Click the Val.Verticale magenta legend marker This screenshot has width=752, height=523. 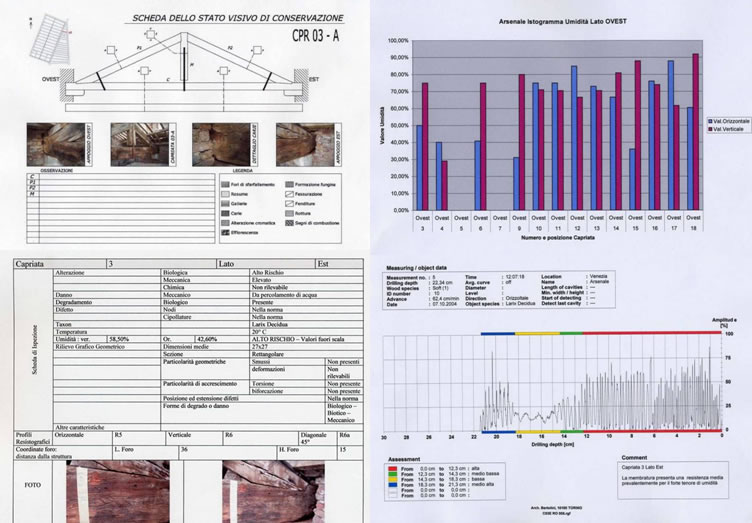point(710,129)
